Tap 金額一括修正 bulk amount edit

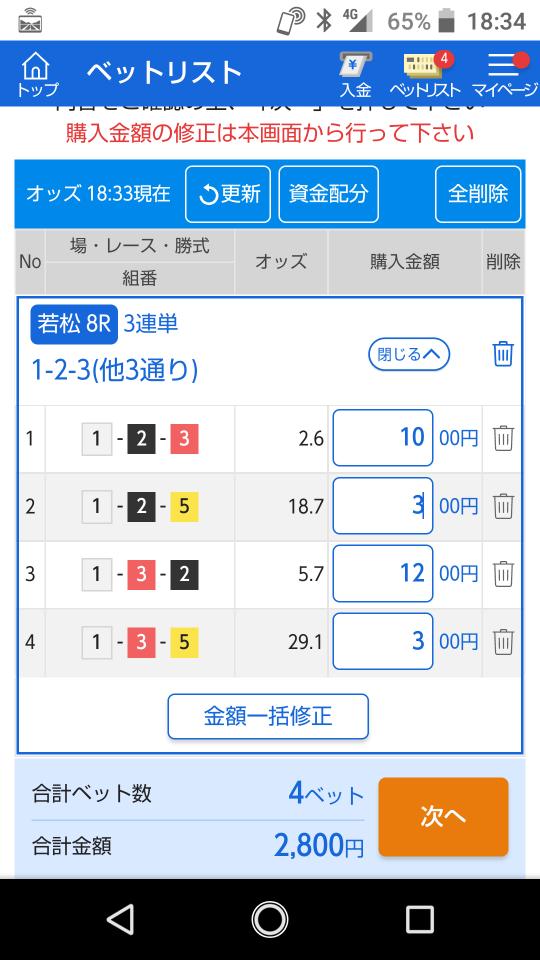tap(268, 716)
